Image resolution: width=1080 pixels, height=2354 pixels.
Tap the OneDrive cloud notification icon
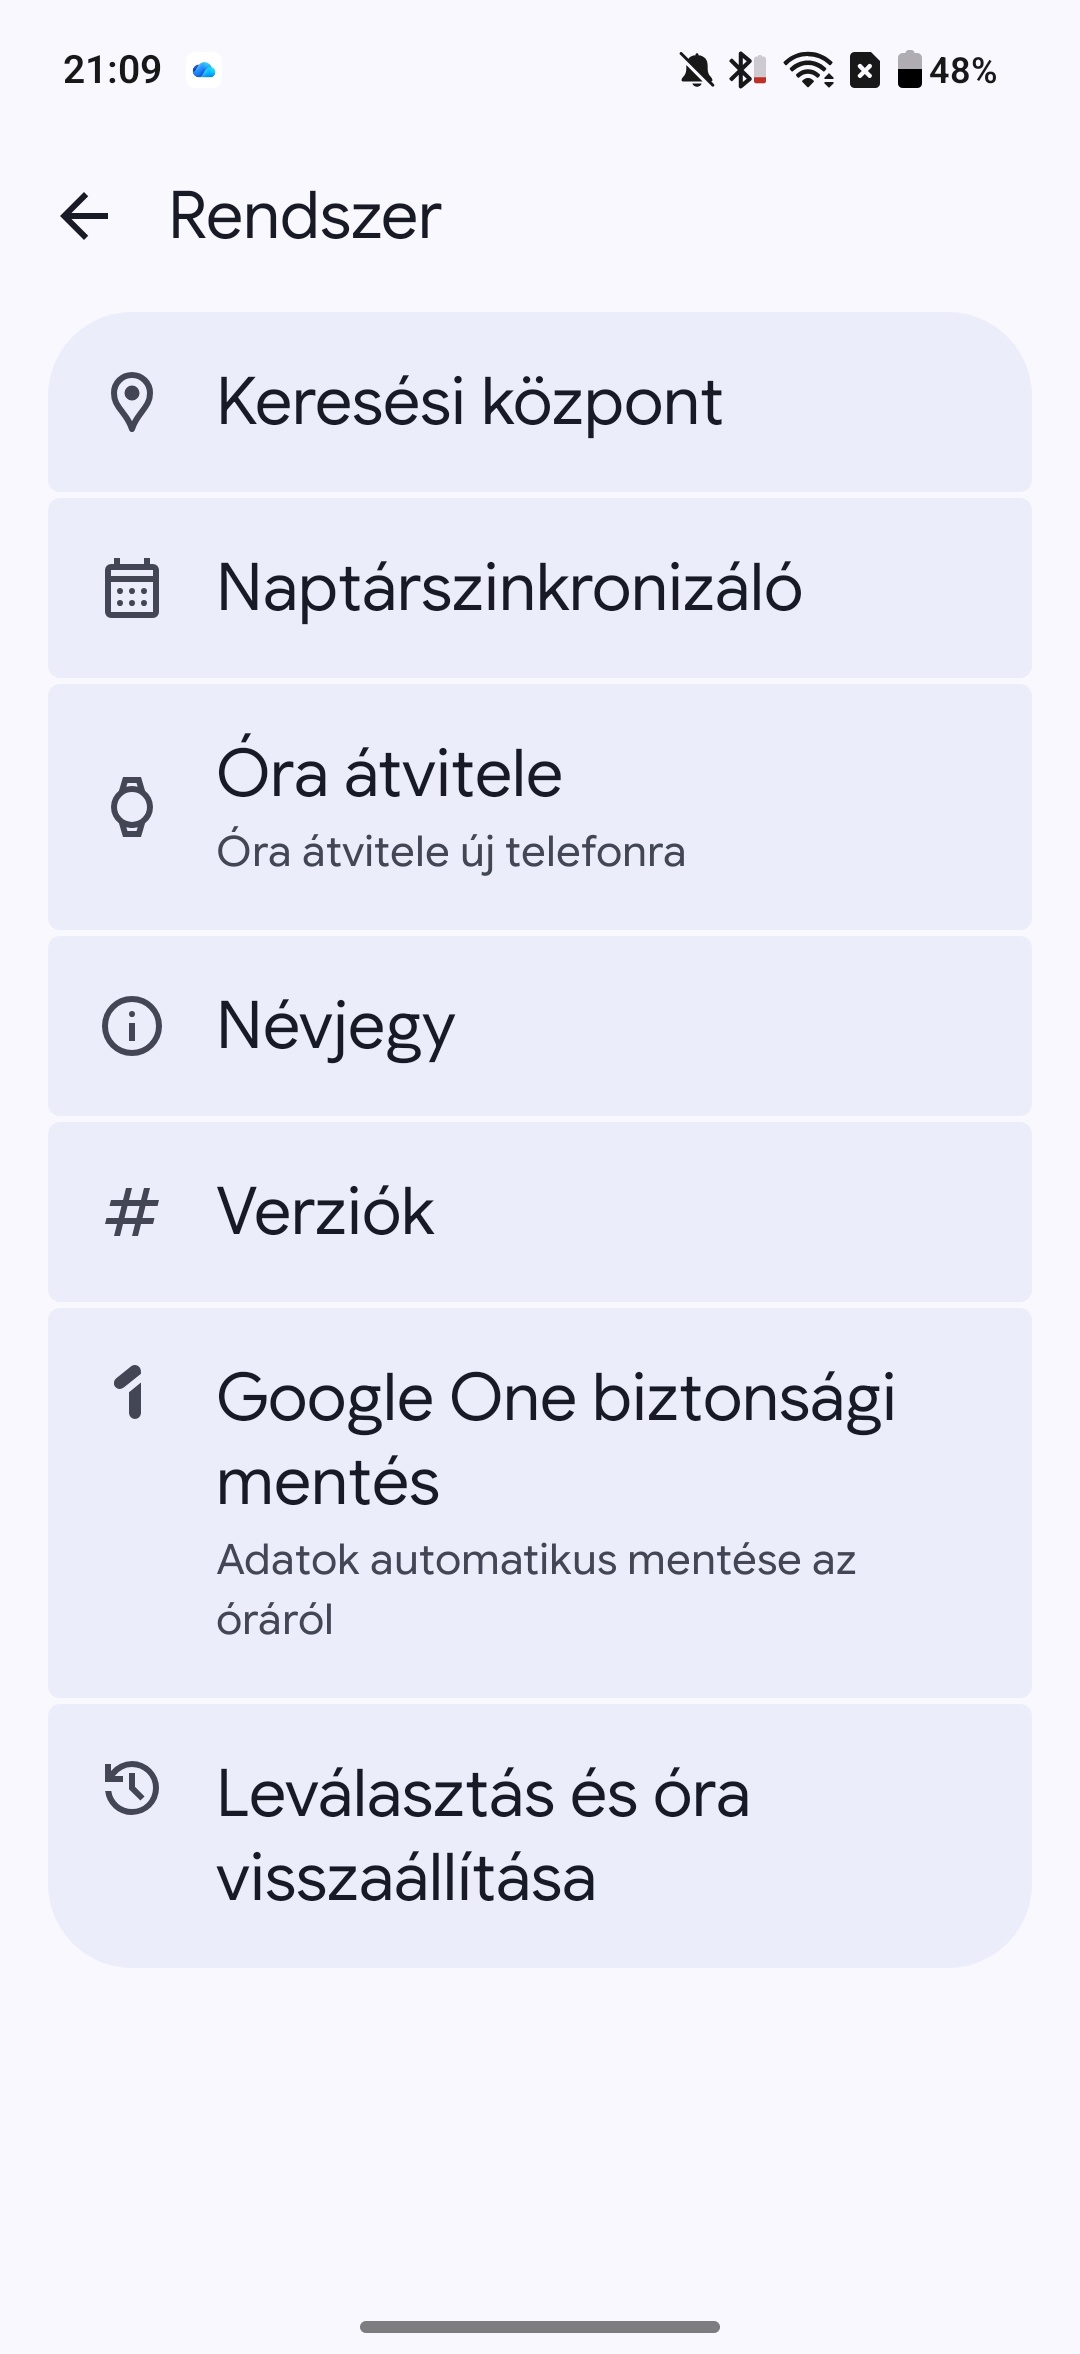coord(204,71)
